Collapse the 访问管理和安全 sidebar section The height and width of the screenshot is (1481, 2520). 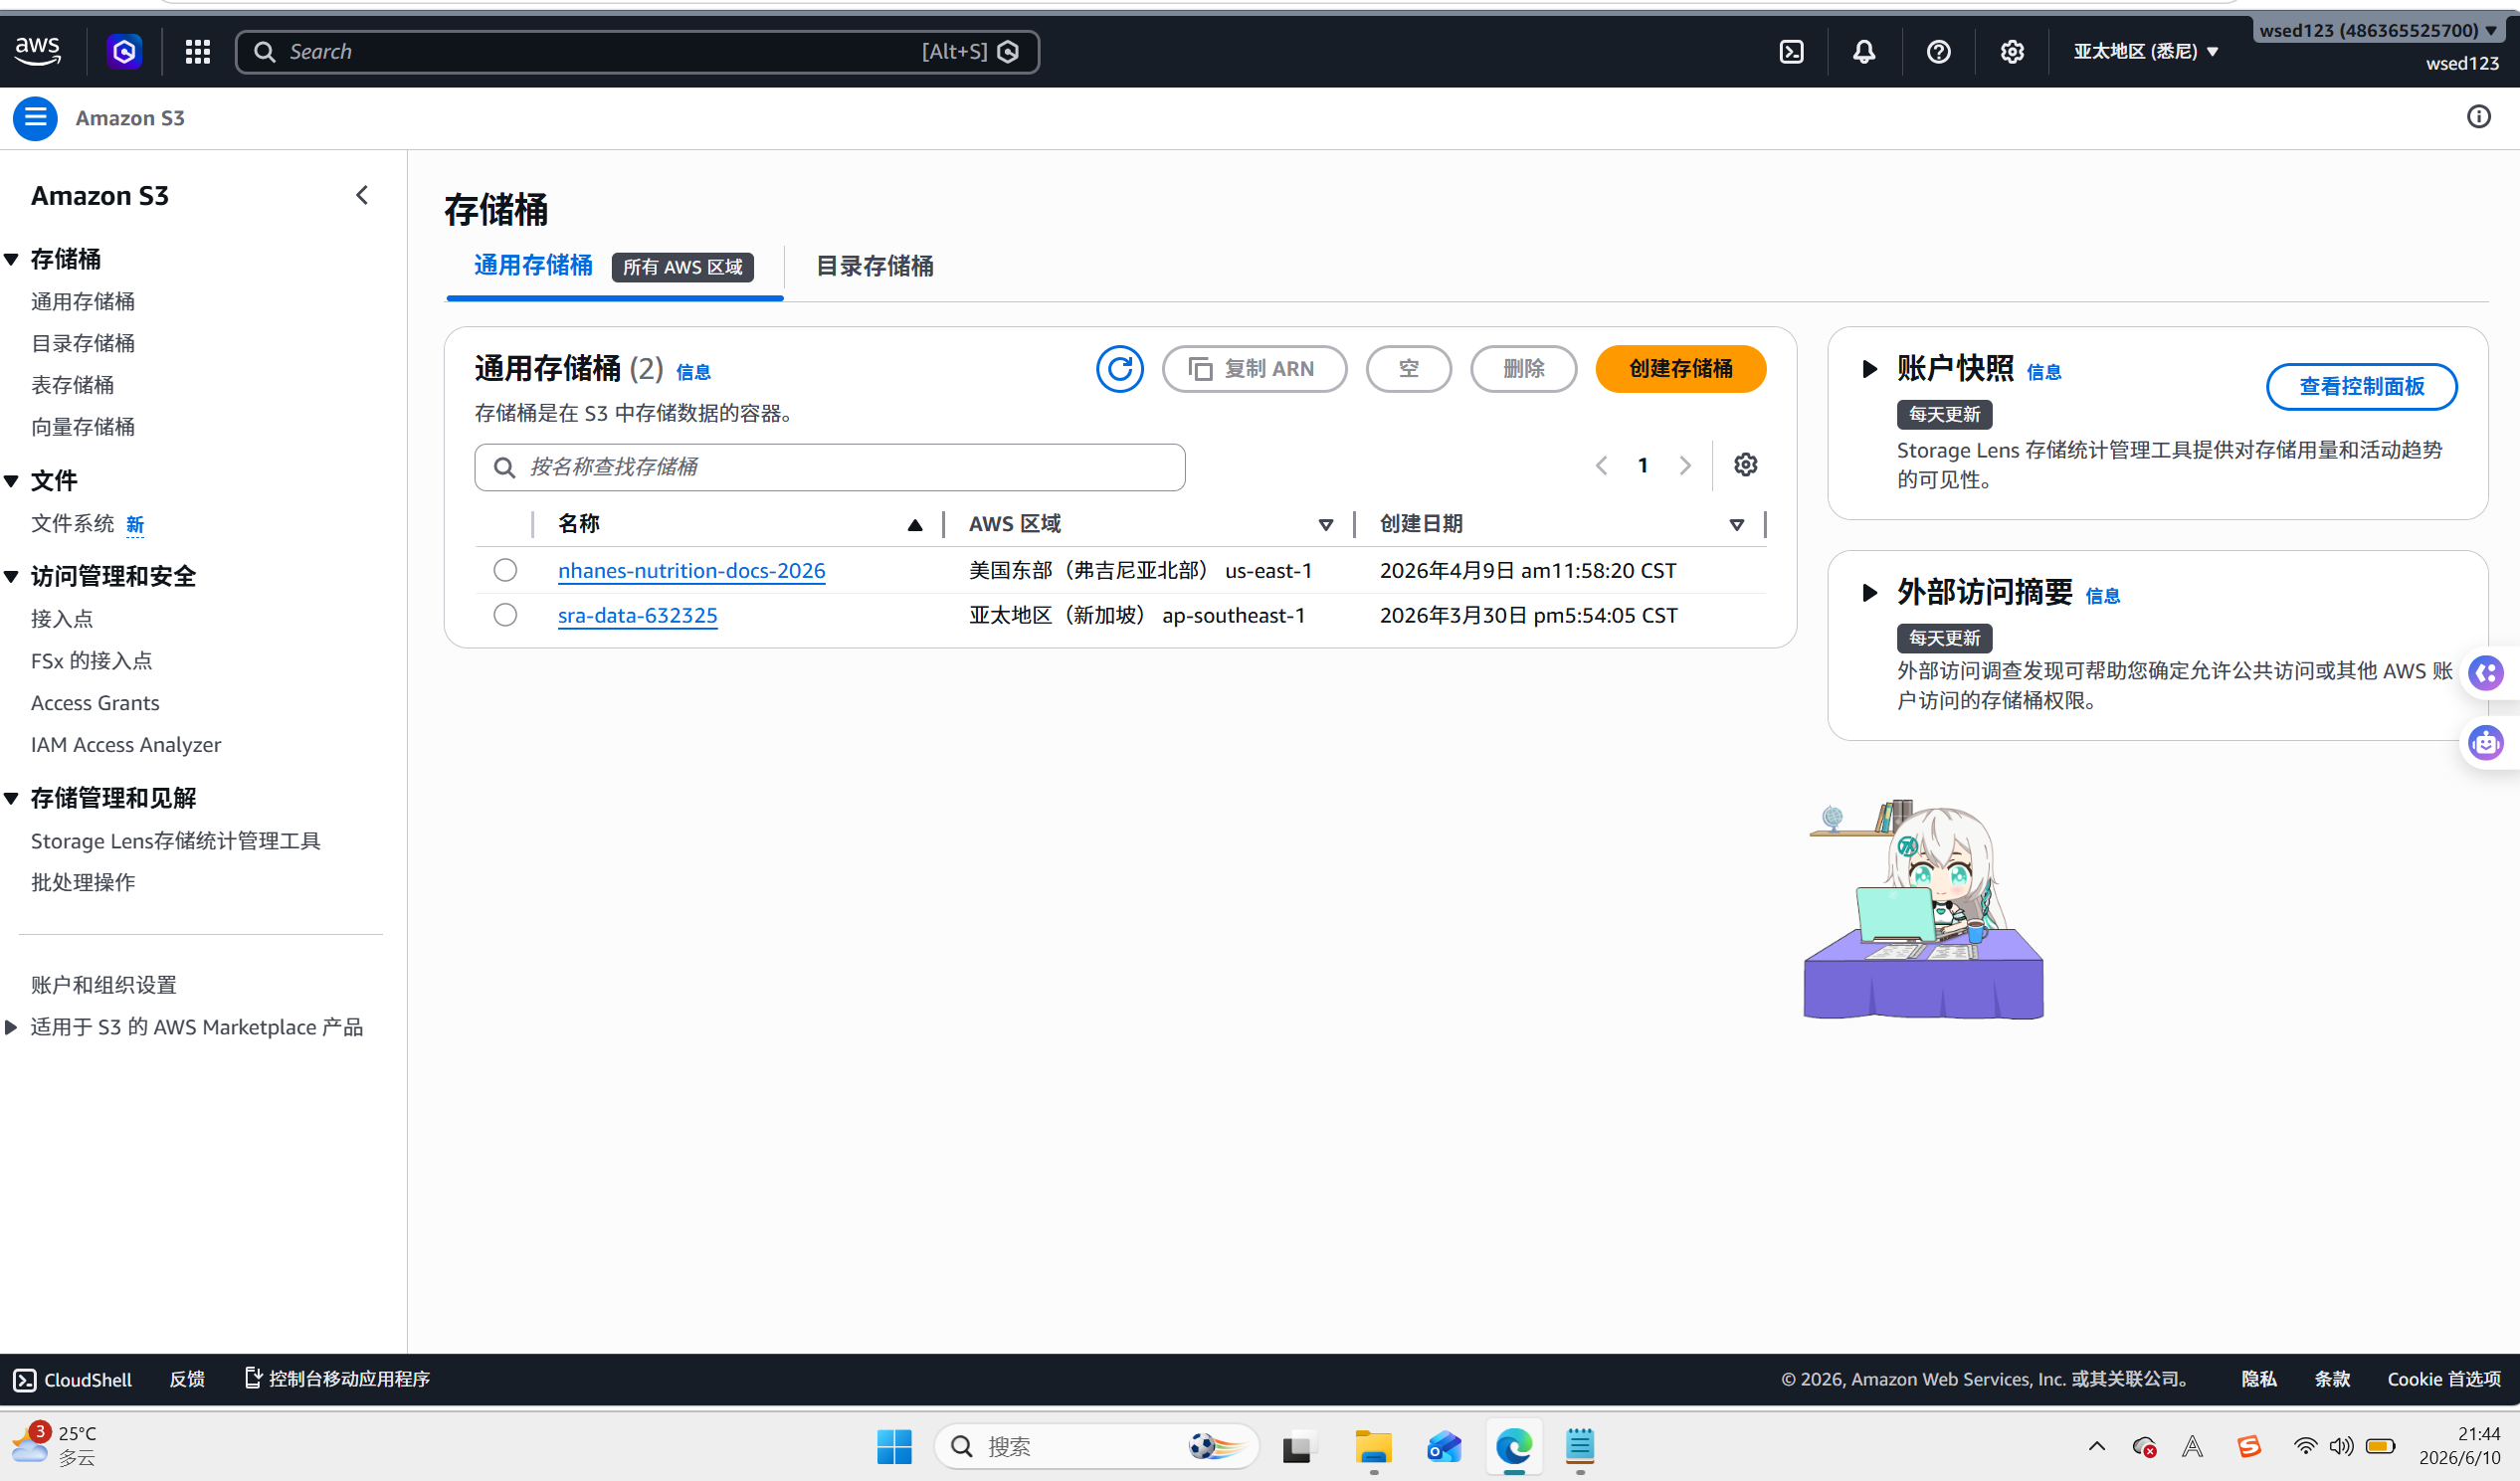click(12, 577)
